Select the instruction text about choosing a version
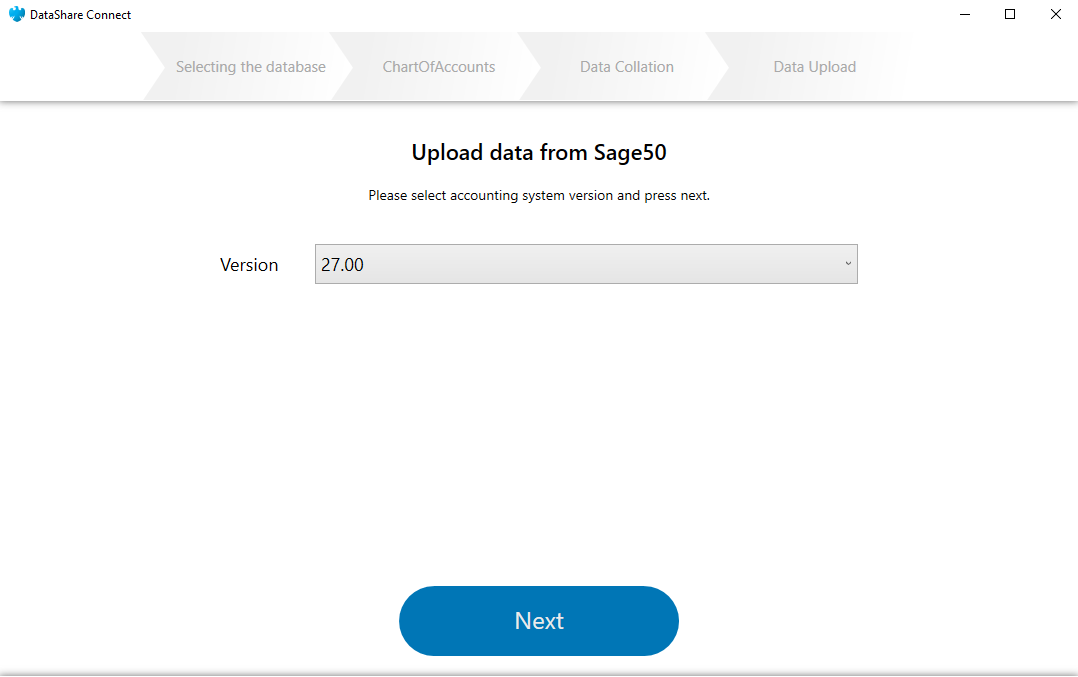 [538, 195]
